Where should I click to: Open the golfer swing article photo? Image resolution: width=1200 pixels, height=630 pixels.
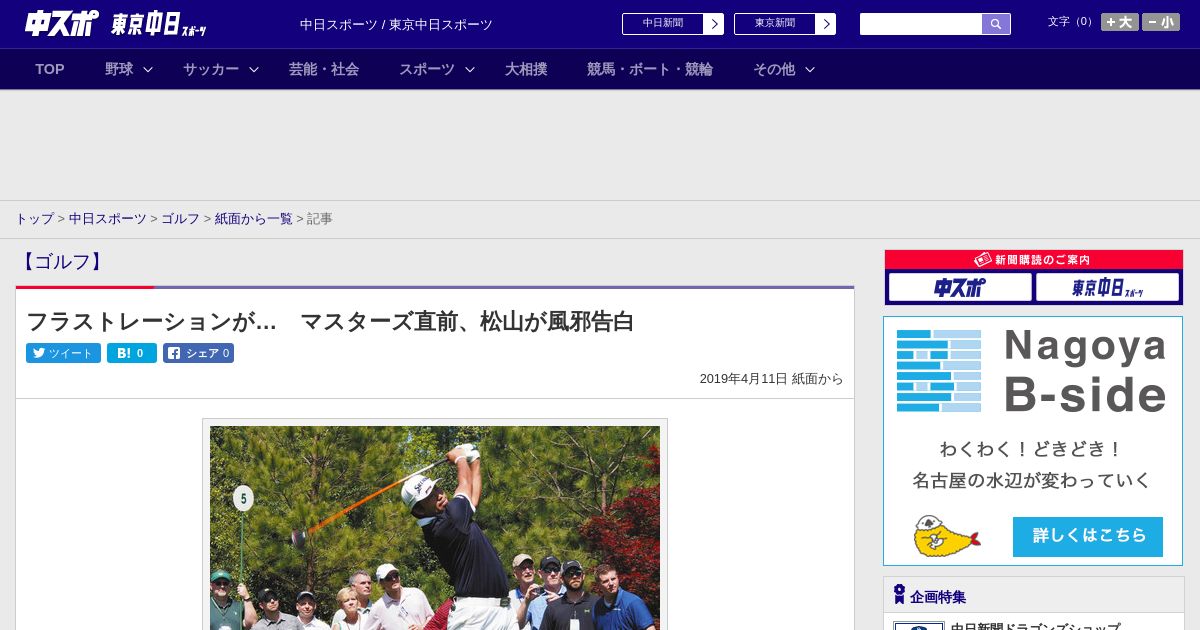435,528
